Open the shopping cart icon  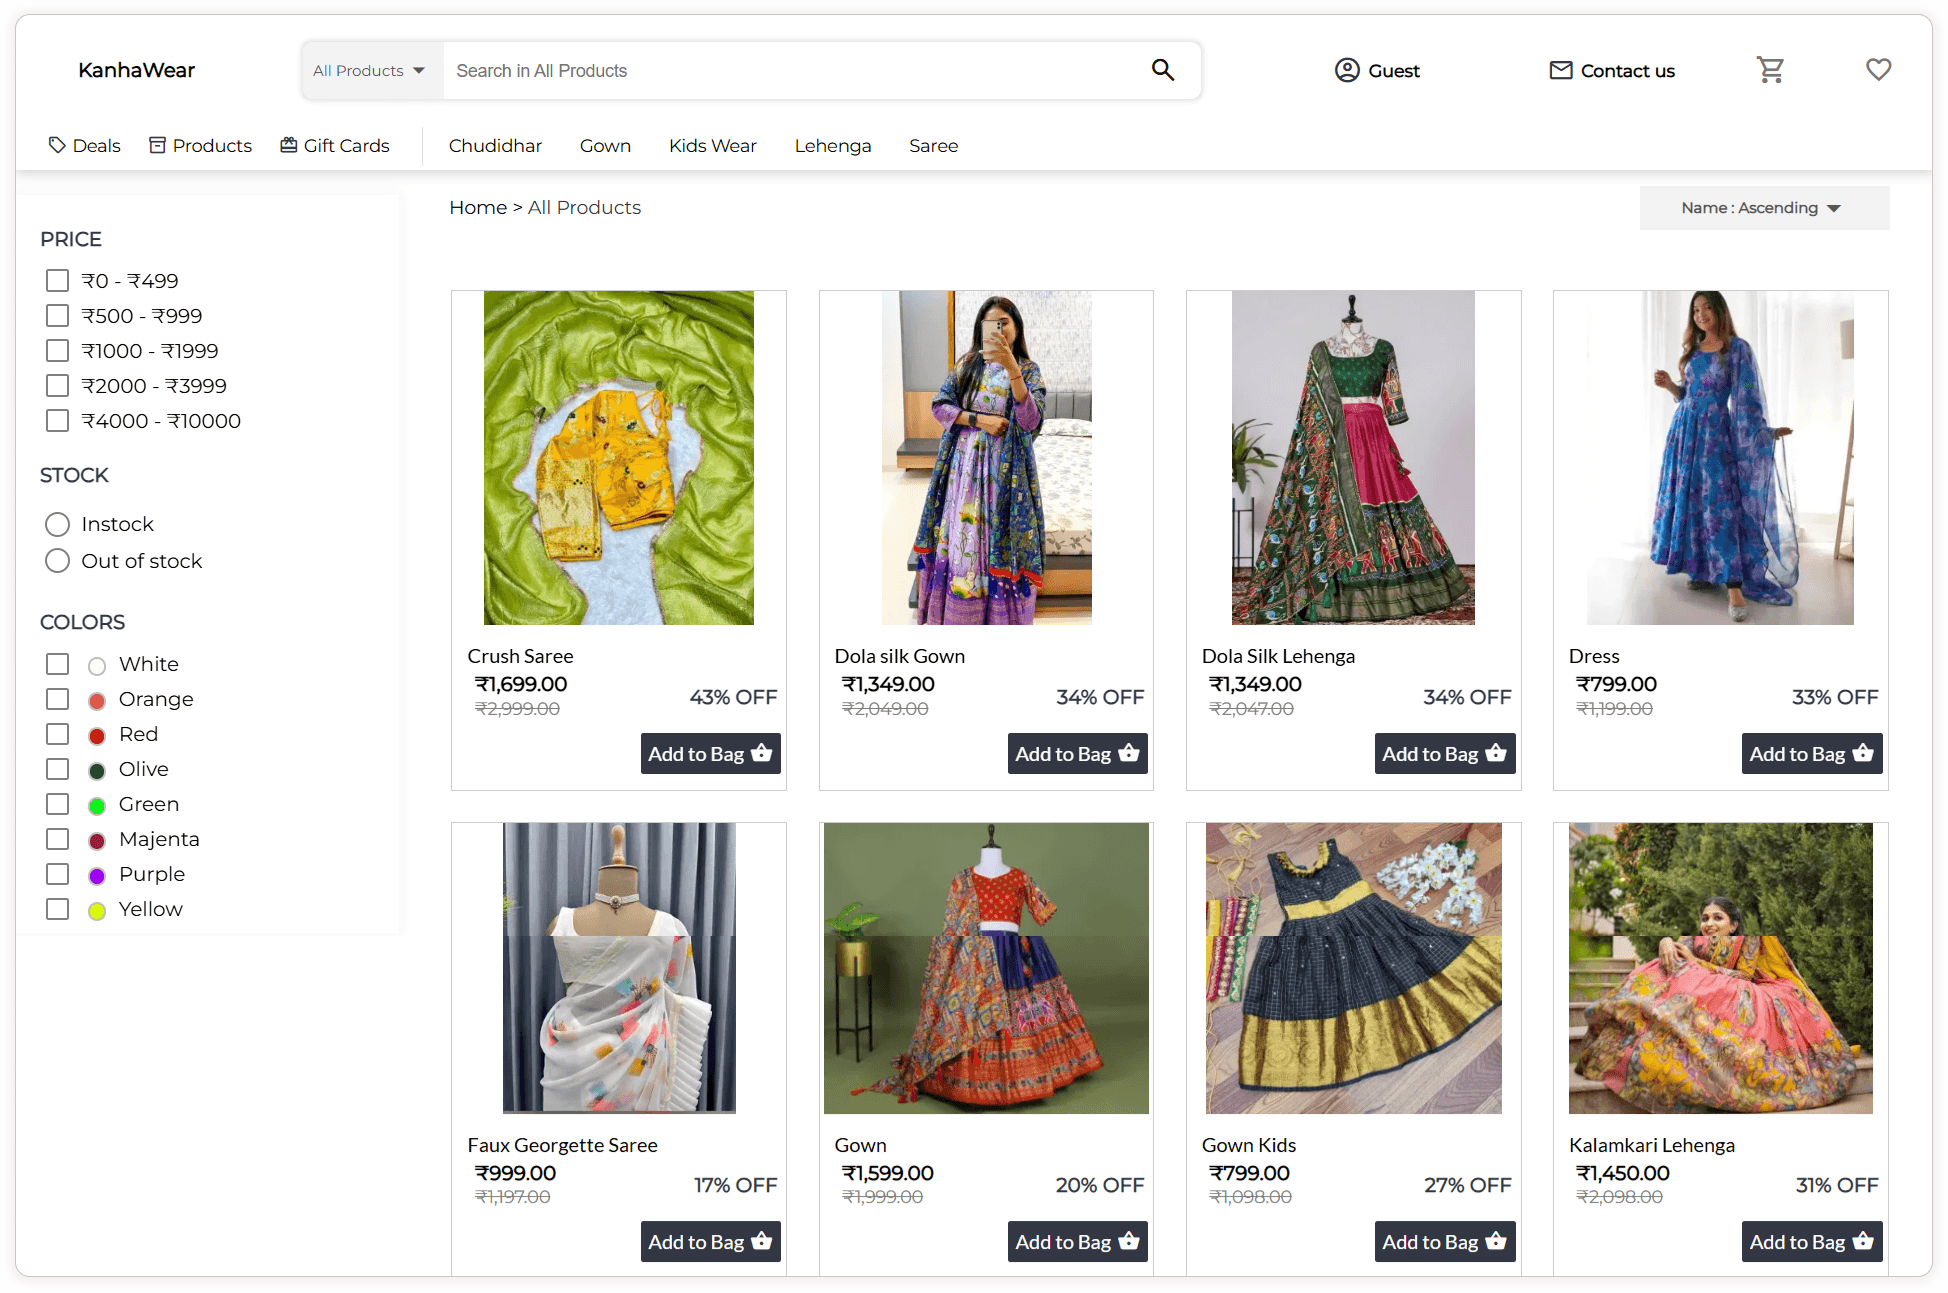(1770, 70)
